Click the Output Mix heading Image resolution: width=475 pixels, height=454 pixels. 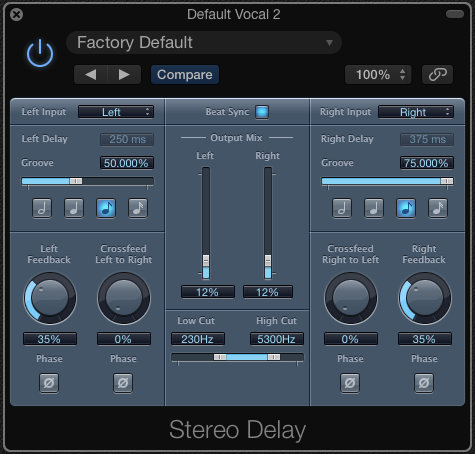[236, 138]
